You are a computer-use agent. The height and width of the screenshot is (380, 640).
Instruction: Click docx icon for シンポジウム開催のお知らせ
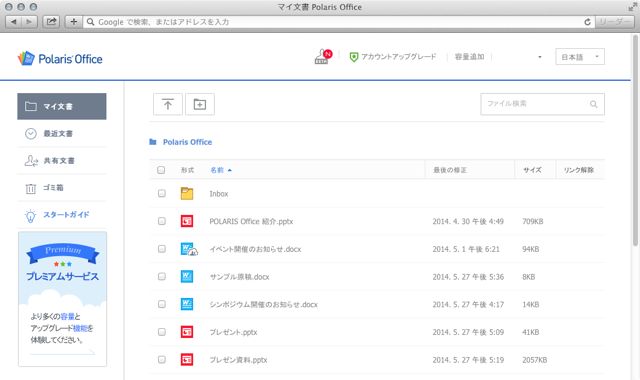pyautogui.click(x=187, y=304)
